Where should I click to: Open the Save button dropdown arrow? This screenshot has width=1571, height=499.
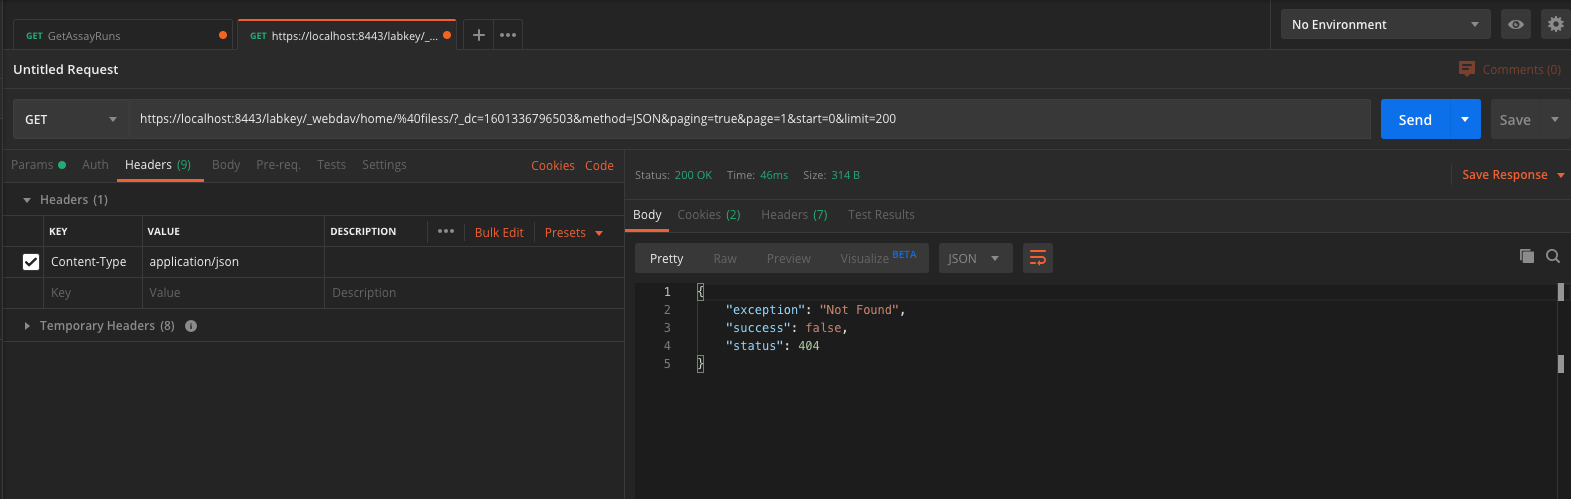point(1555,119)
